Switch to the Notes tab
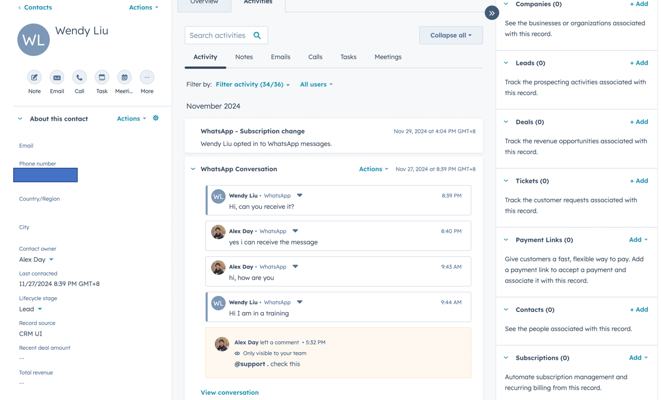This screenshot has height=400, width=661. click(244, 57)
